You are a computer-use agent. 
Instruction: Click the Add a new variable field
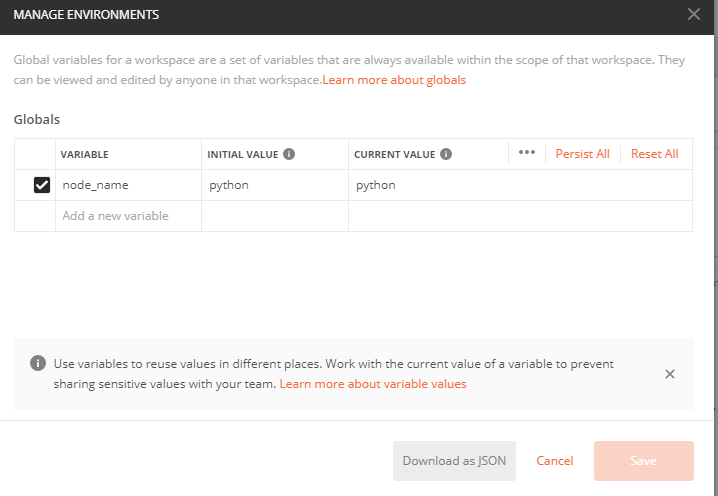(129, 216)
